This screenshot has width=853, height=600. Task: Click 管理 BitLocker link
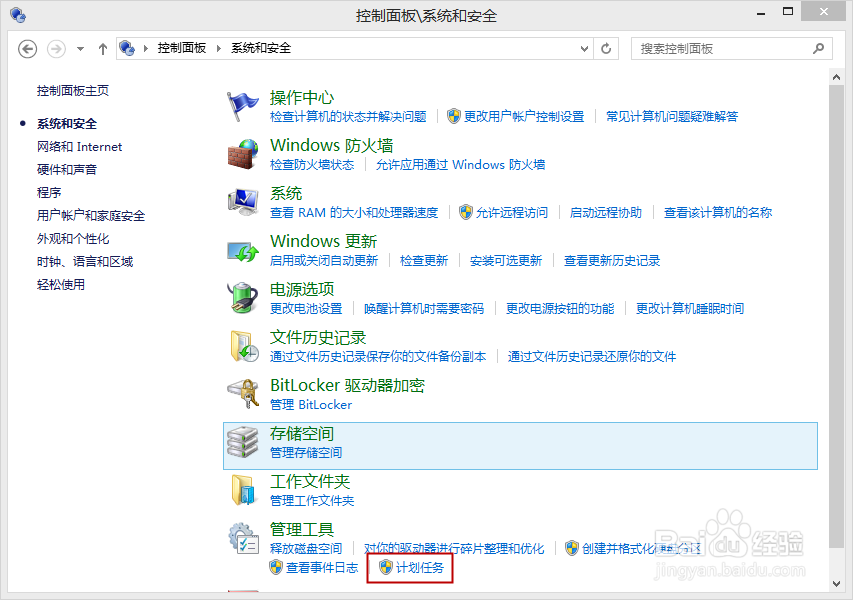[311, 405]
